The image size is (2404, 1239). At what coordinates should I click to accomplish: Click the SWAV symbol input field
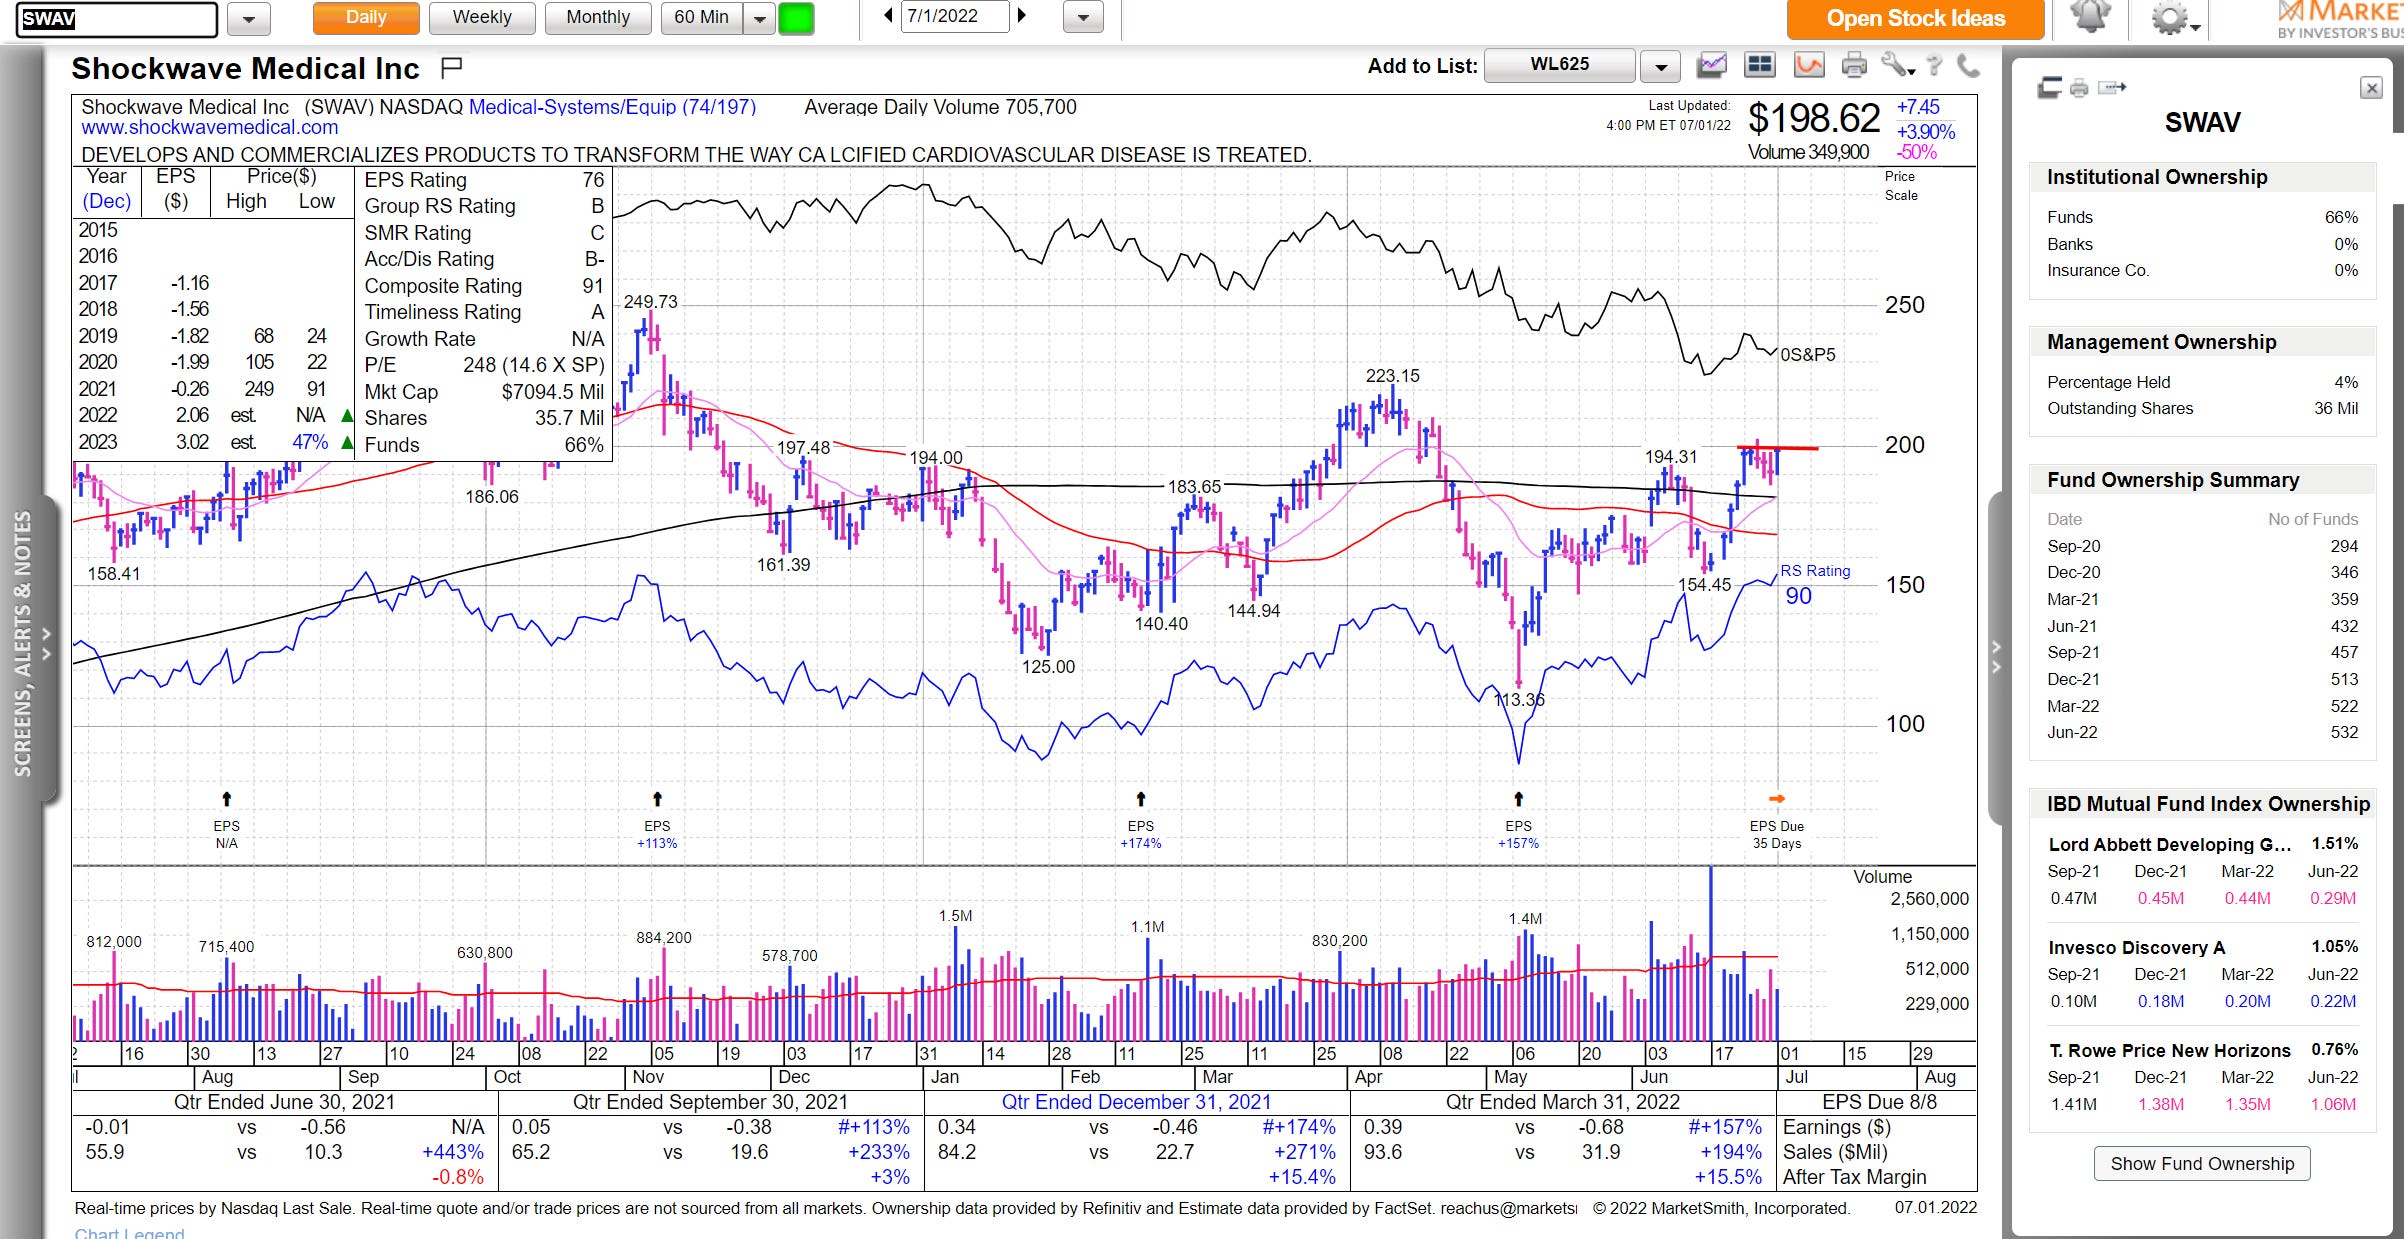pyautogui.click(x=117, y=18)
